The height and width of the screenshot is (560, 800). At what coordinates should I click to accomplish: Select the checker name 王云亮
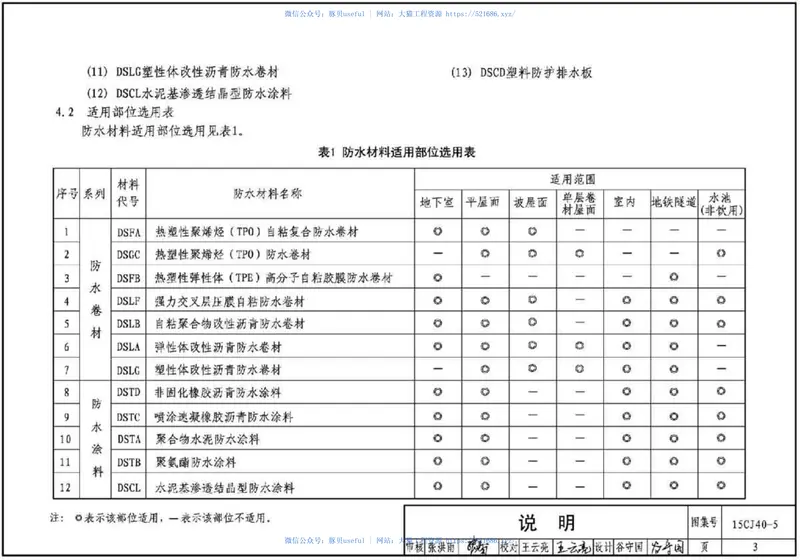pos(535,547)
